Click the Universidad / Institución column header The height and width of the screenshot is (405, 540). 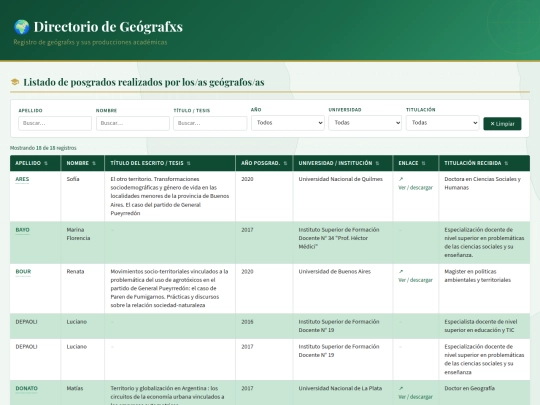(x=343, y=163)
